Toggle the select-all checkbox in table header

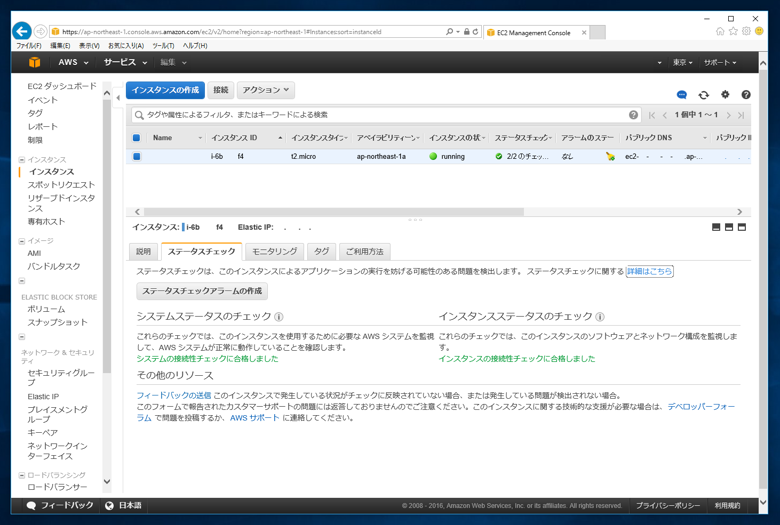(136, 138)
